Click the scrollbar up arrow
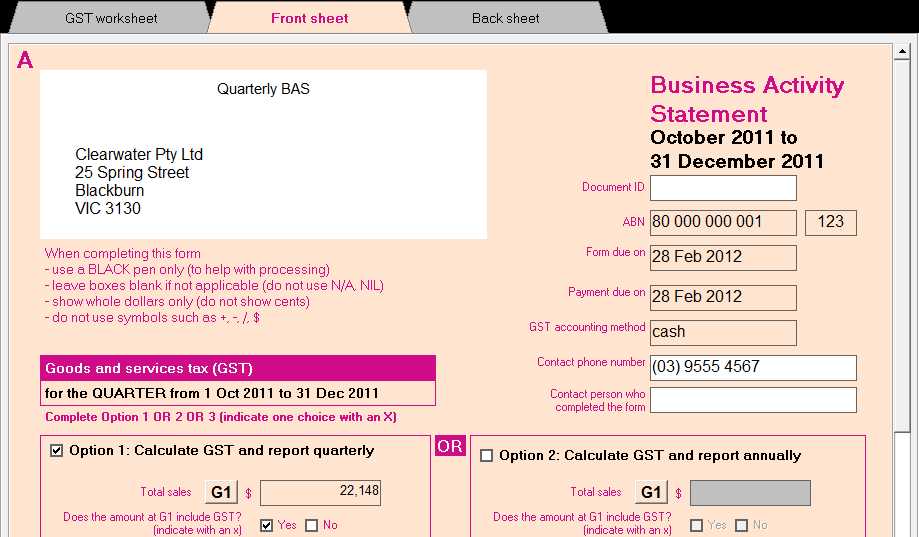919x537 pixels. pyautogui.click(x=902, y=52)
